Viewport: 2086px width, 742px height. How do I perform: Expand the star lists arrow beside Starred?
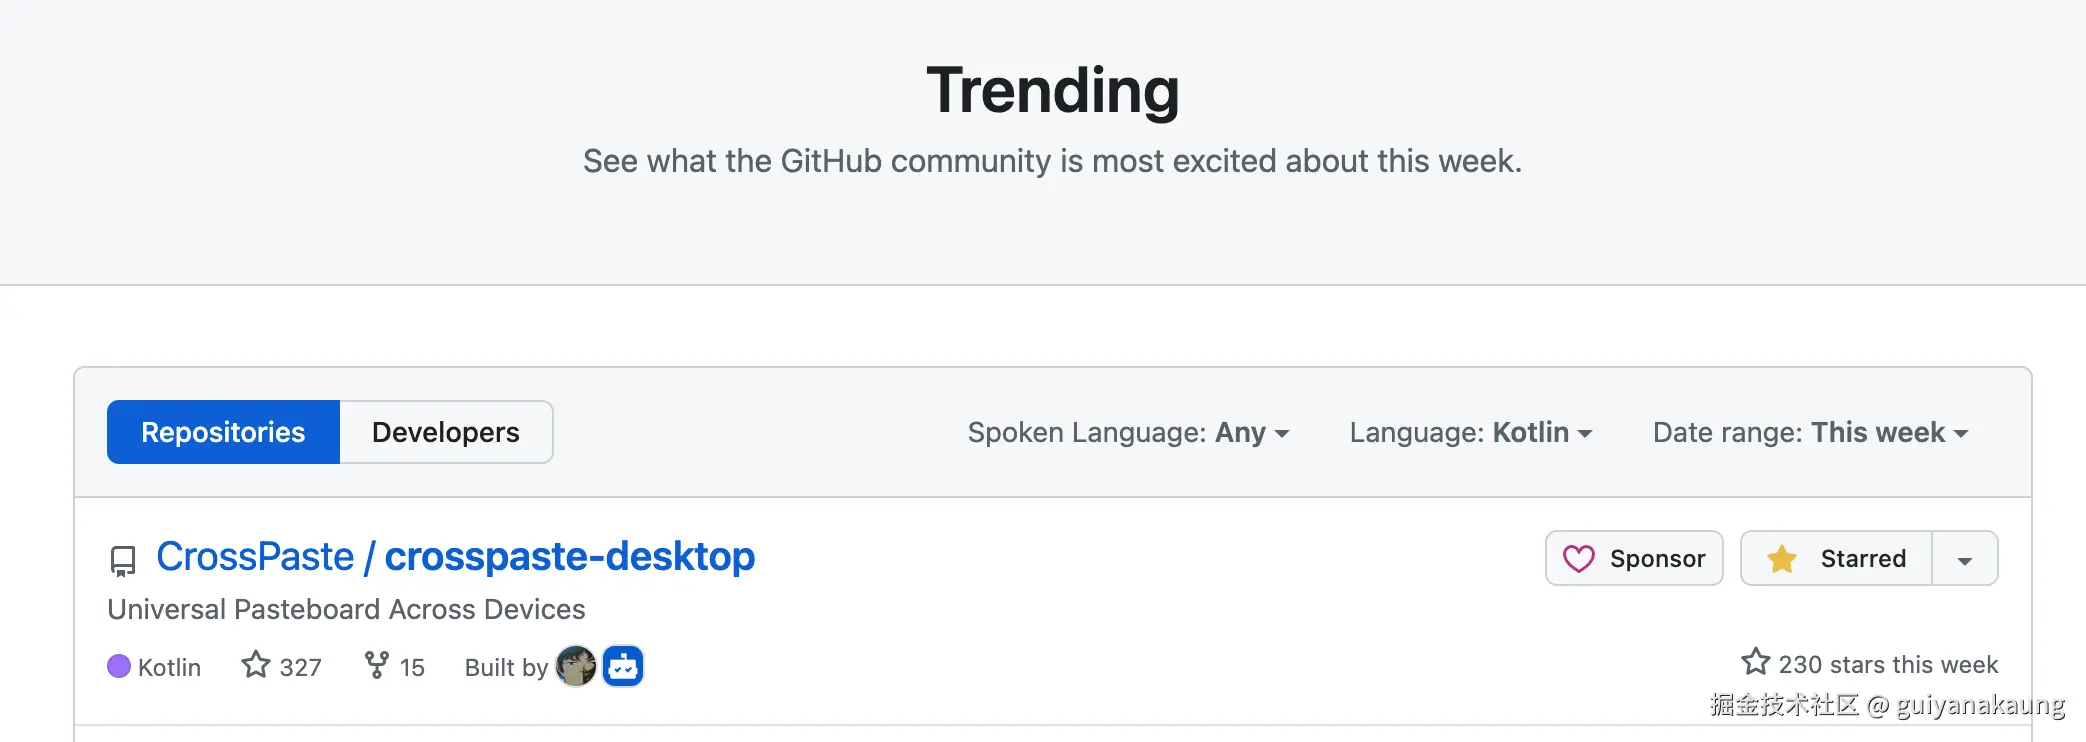(1965, 559)
